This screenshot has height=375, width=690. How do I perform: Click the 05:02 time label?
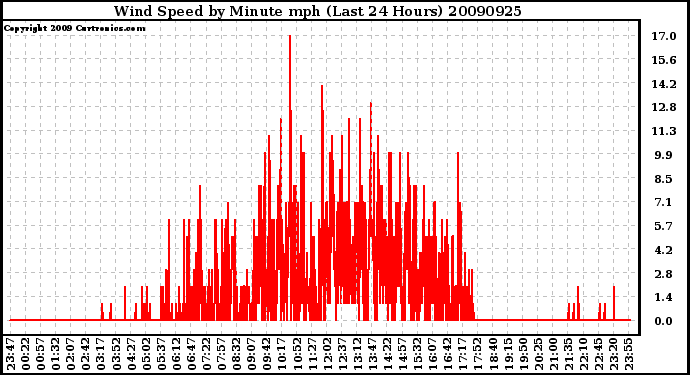pos(146,354)
